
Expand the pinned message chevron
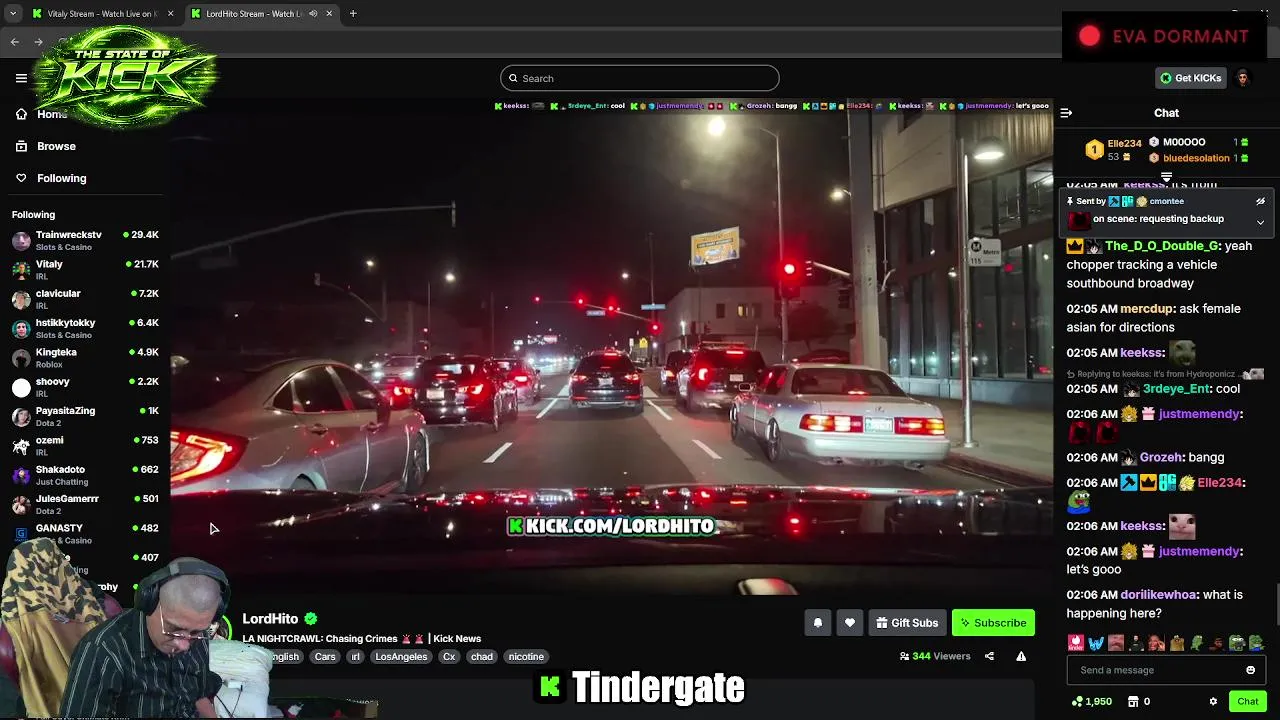click(1260, 222)
